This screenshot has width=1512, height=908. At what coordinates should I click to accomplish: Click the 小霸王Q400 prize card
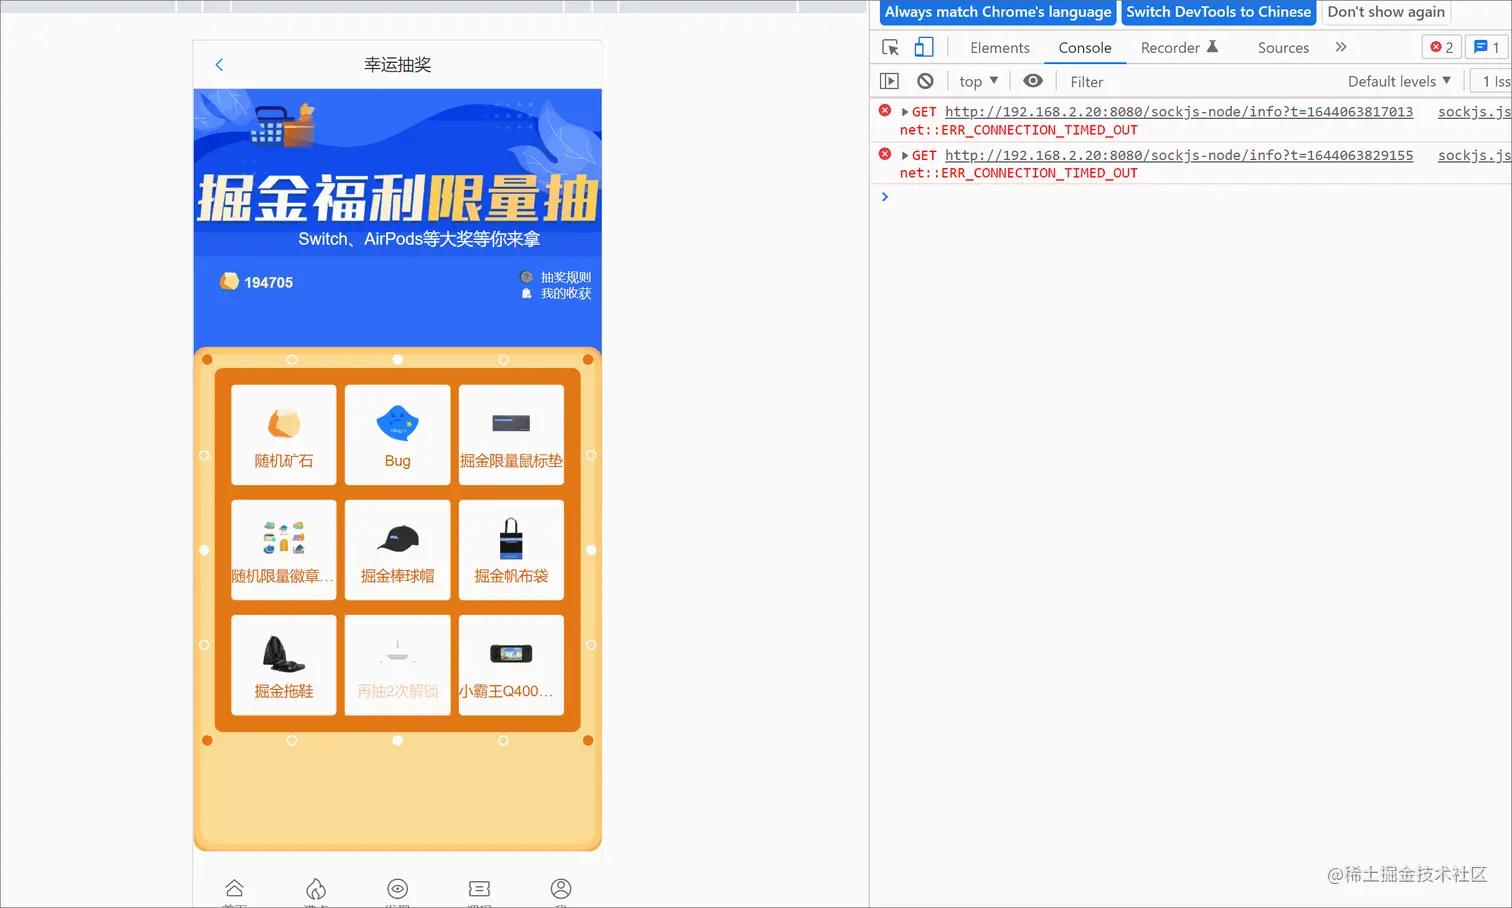coord(511,665)
